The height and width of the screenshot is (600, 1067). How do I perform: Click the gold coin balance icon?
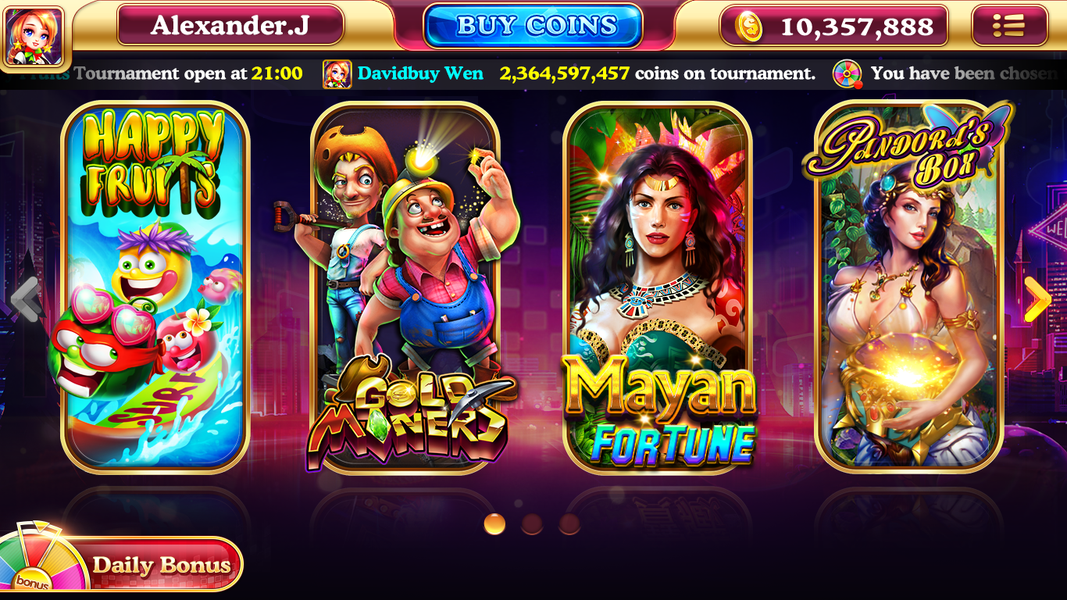click(x=748, y=27)
